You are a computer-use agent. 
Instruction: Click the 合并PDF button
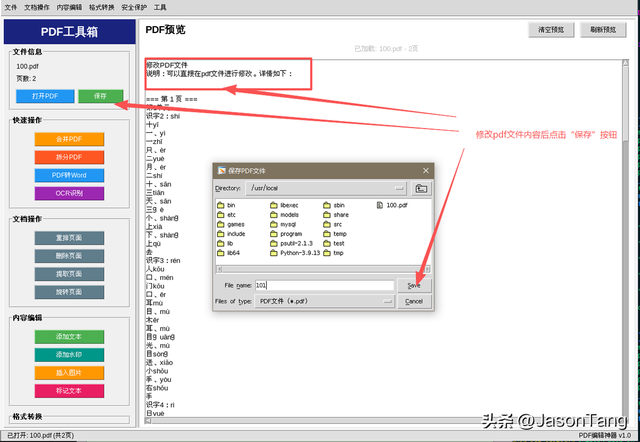(x=69, y=139)
